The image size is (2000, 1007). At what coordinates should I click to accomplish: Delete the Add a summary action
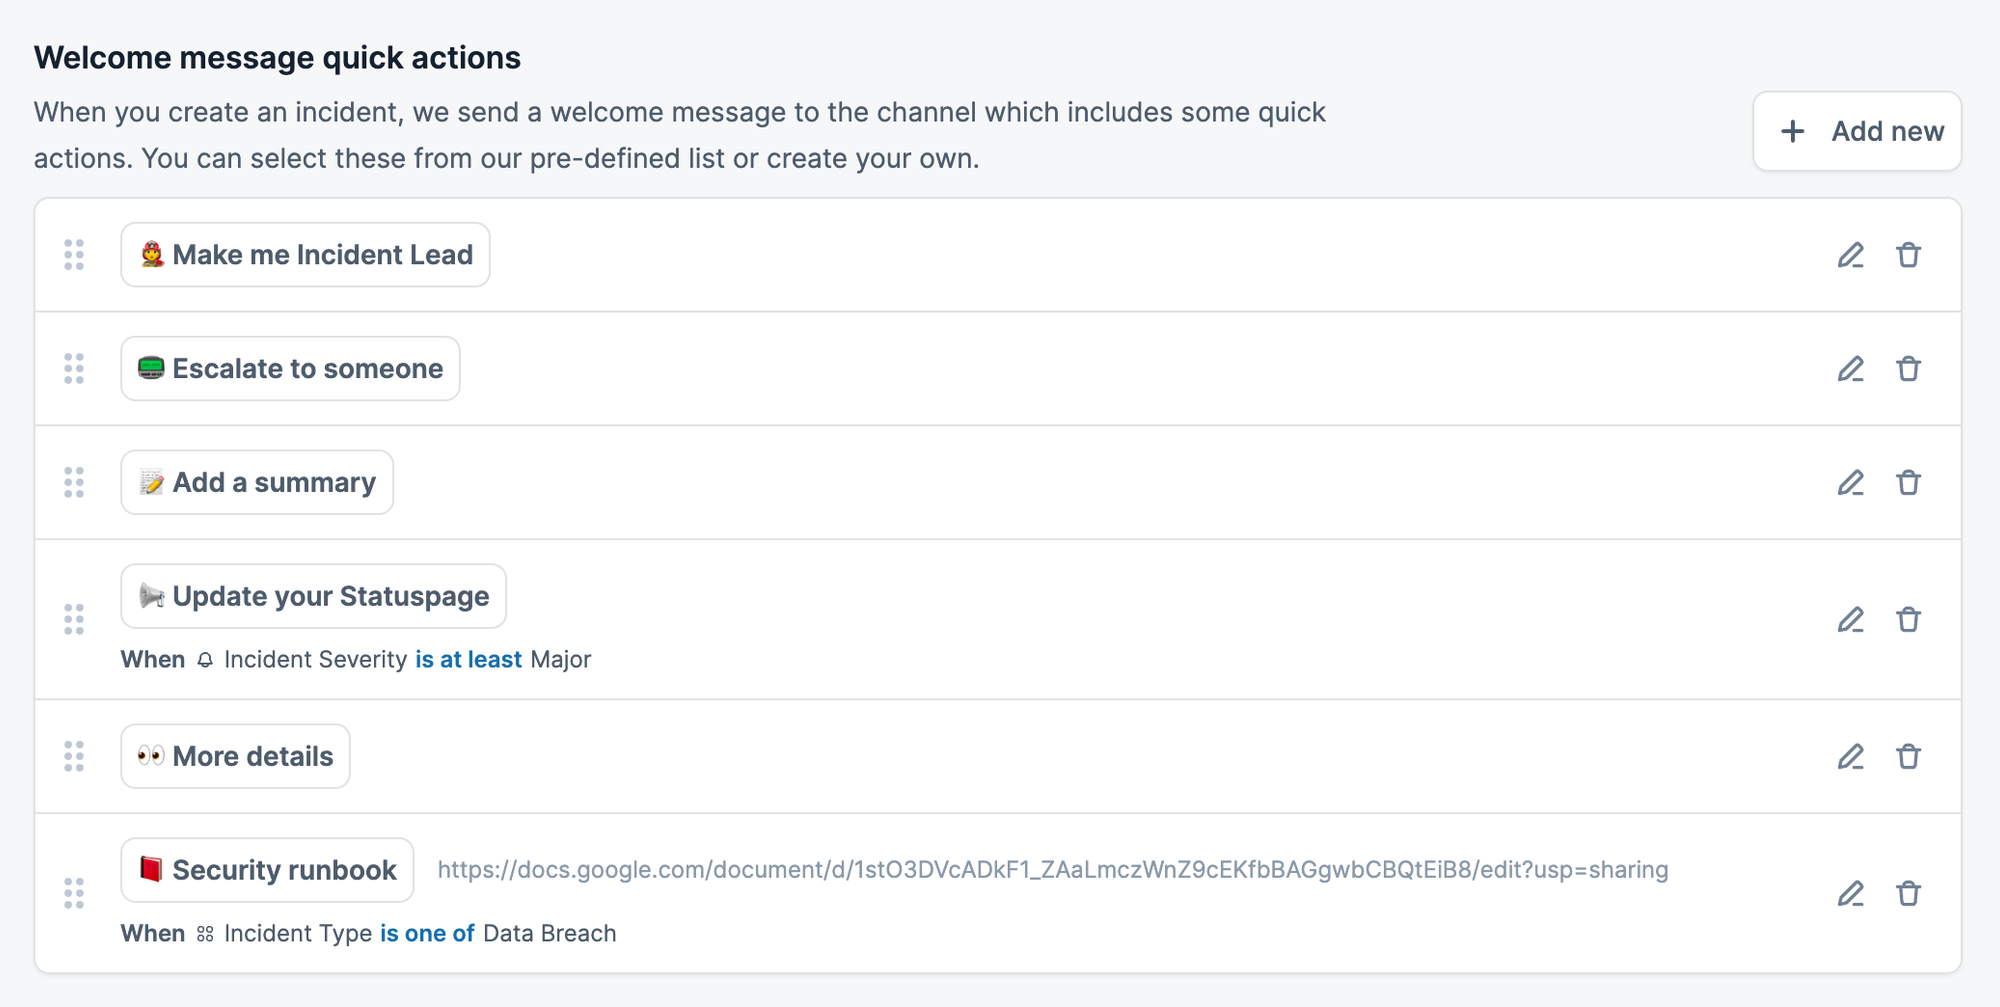[x=1908, y=483]
